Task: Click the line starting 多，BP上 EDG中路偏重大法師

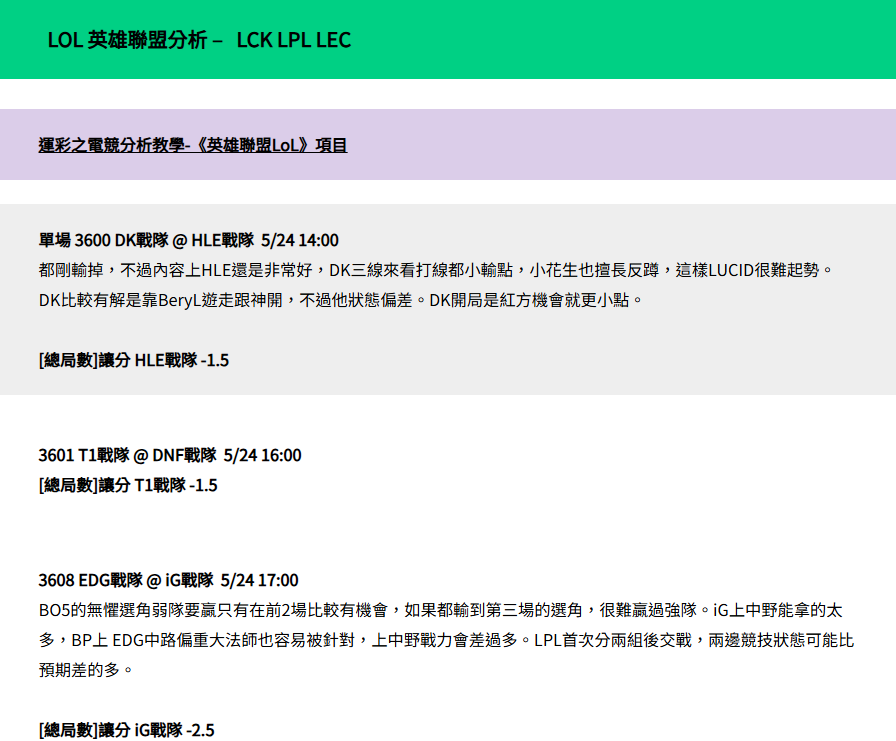Action: (x=446, y=640)
